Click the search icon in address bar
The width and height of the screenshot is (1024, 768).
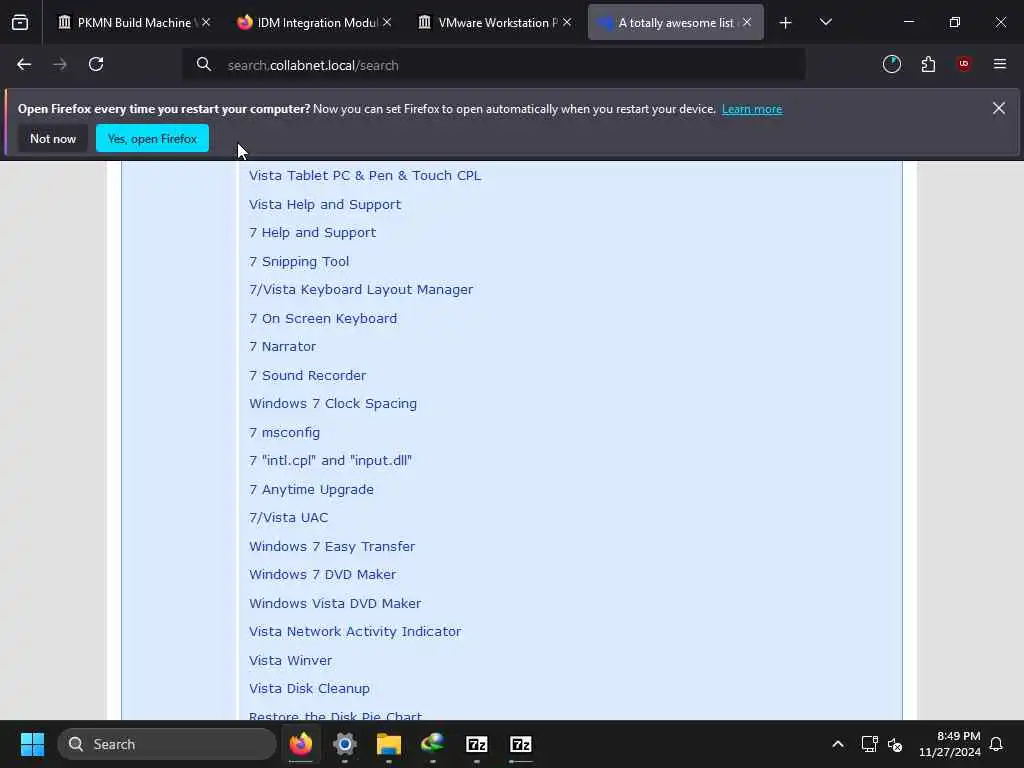tap(204, 64)
